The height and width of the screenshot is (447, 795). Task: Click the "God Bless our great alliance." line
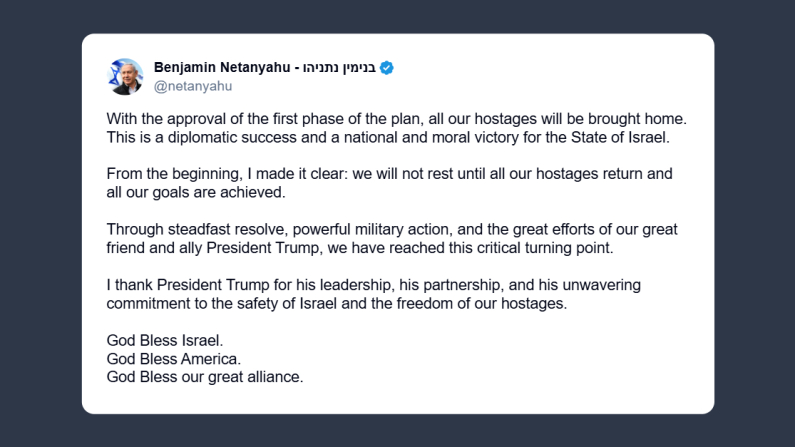[x=204, y=377]
